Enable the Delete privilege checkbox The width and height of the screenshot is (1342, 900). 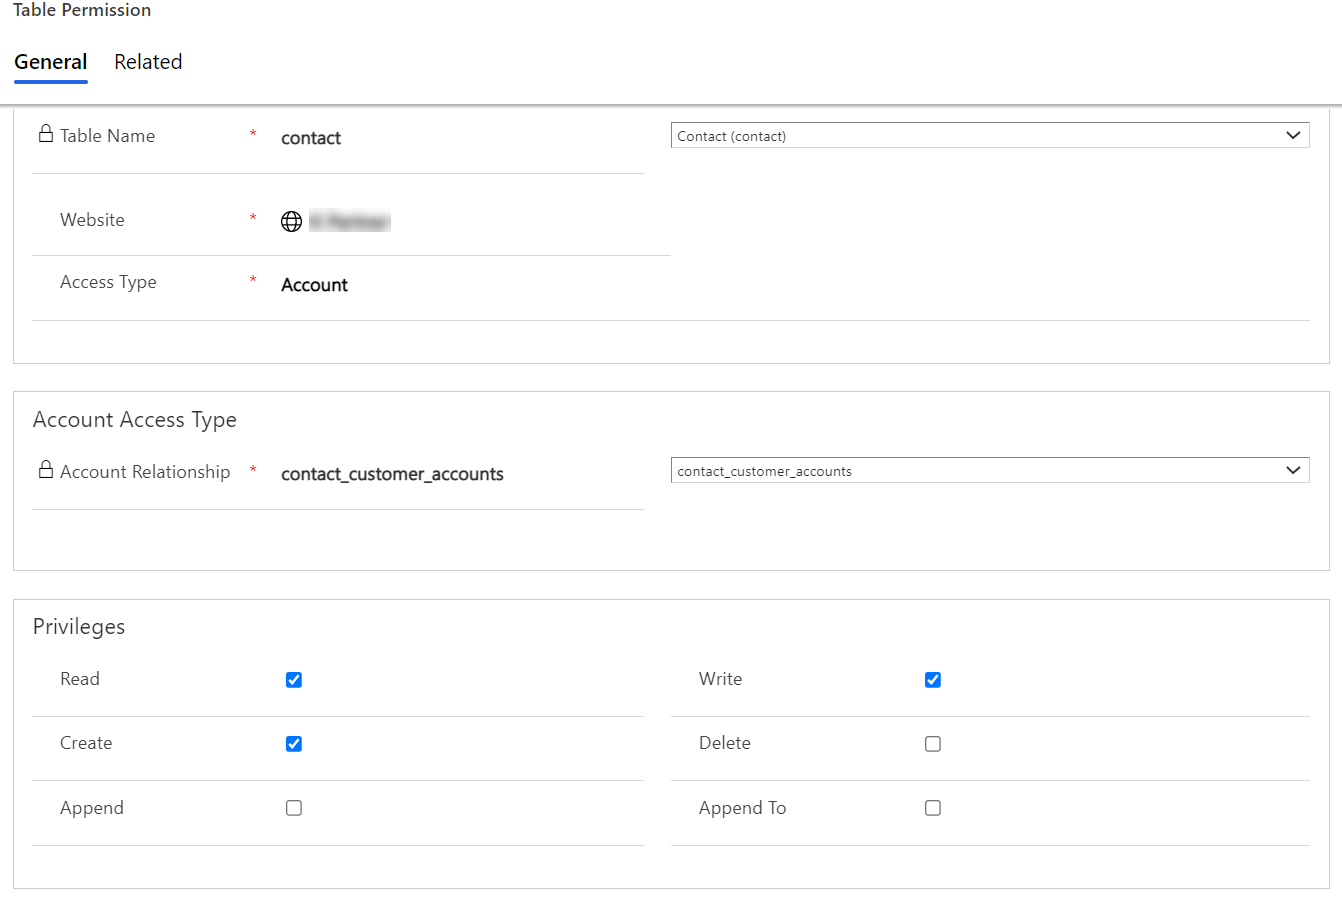click(x=933, y=744)
